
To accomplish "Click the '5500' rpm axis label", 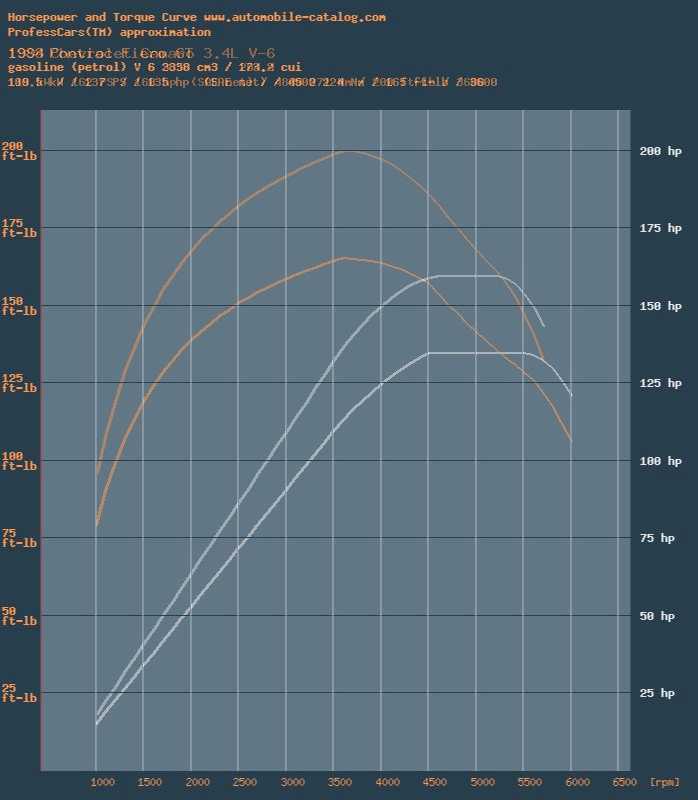I will [x=530, y=782].
